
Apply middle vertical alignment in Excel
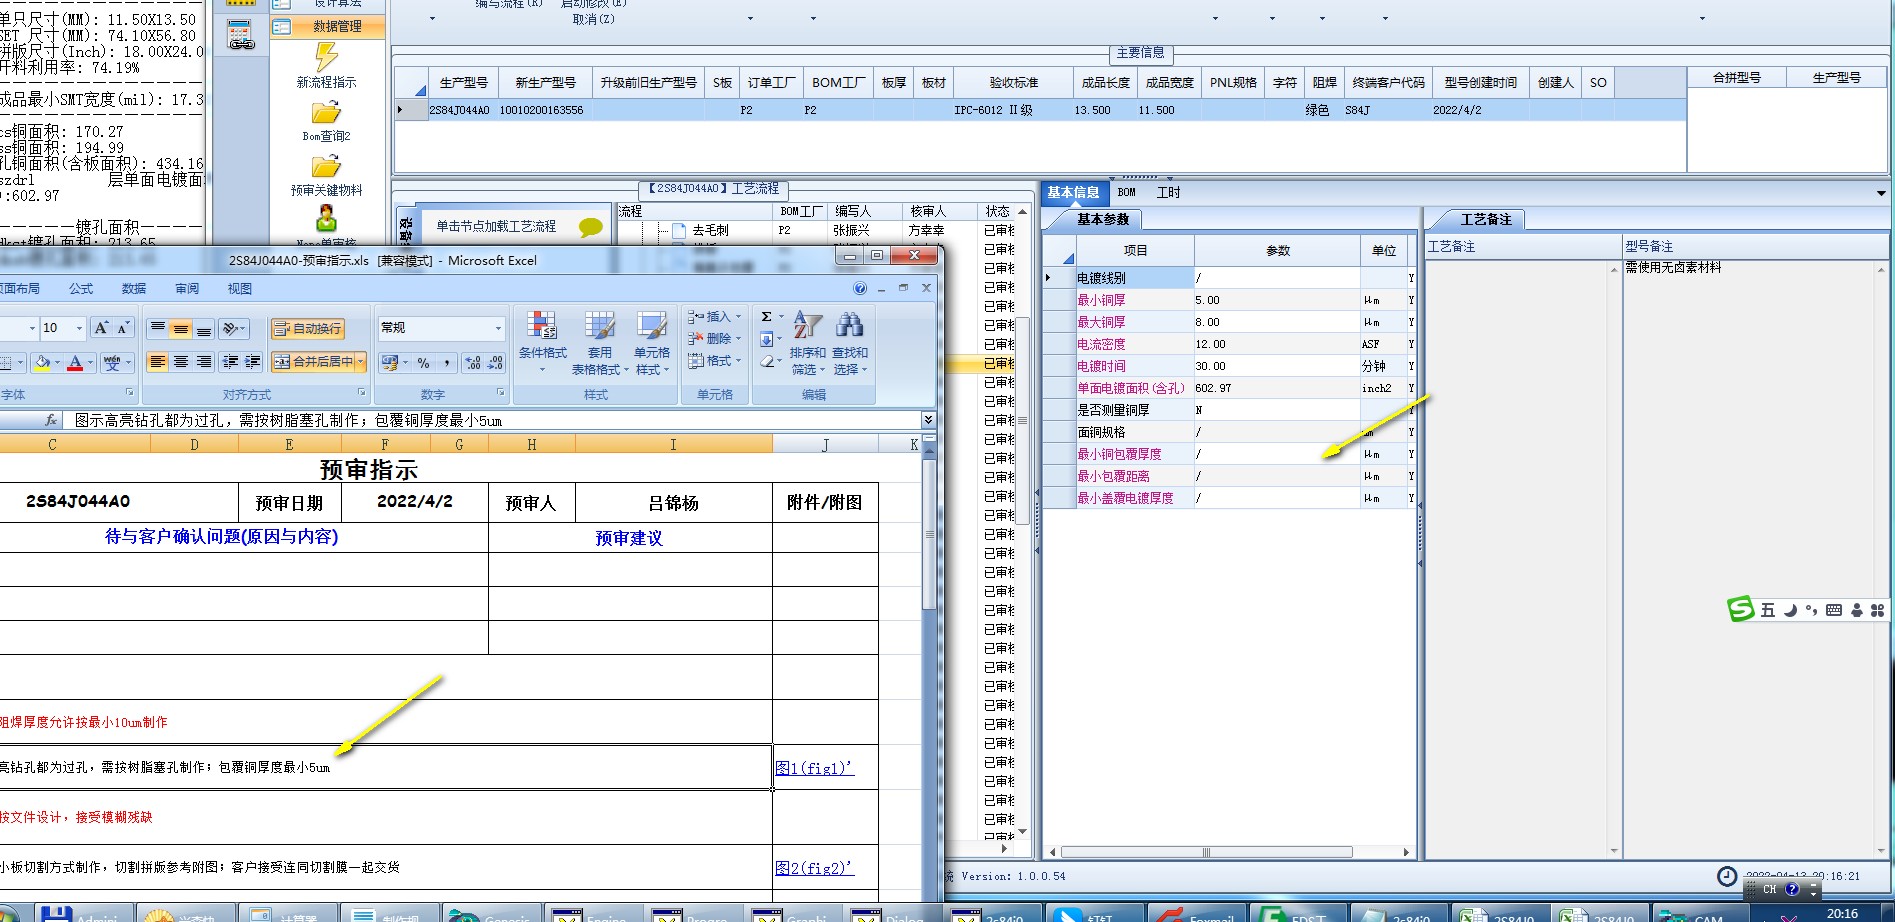(181, 328)
